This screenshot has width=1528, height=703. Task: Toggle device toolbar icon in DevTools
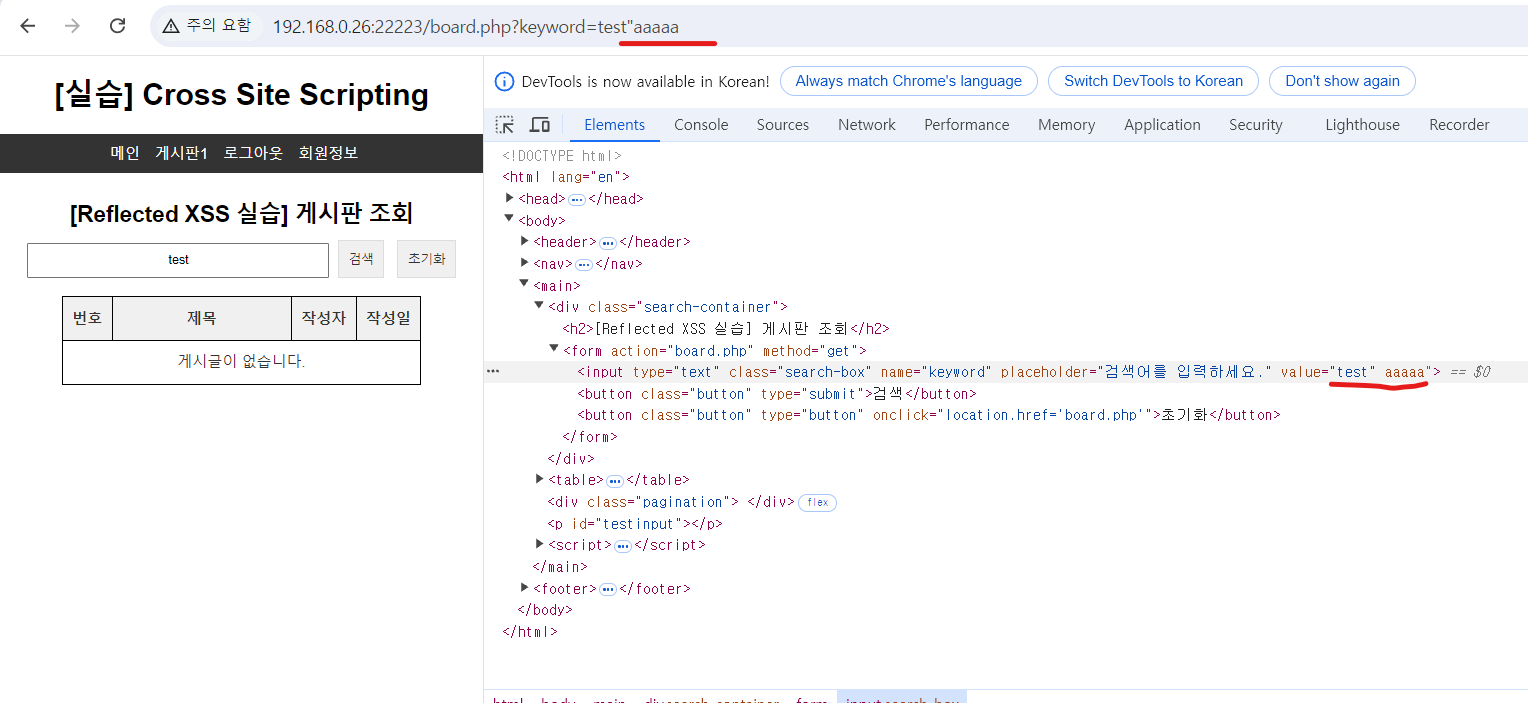tap(540, 125)
